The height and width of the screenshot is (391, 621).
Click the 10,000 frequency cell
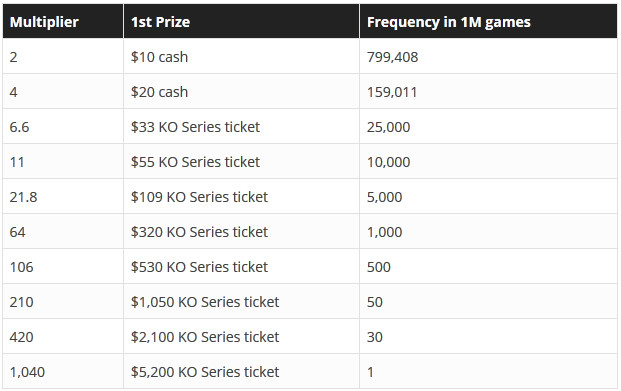pos(488,161)
